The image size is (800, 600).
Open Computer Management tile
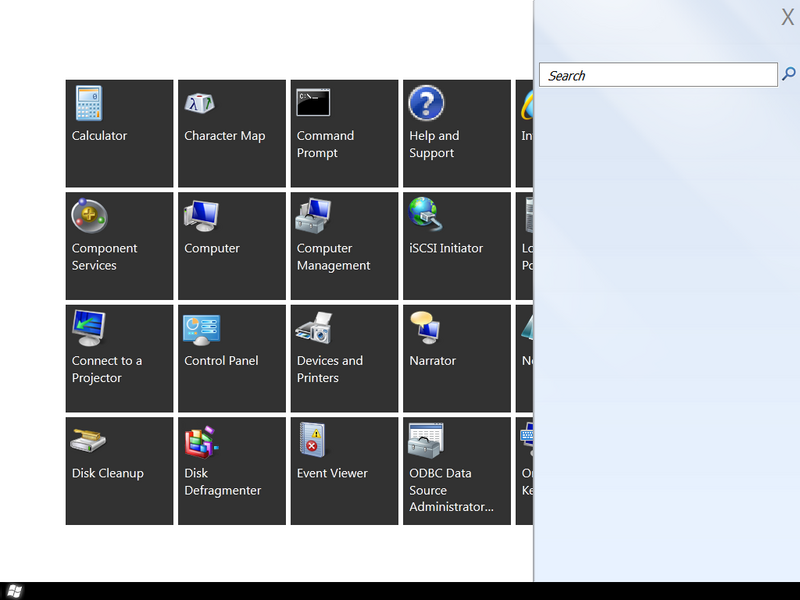click(344, 246)
